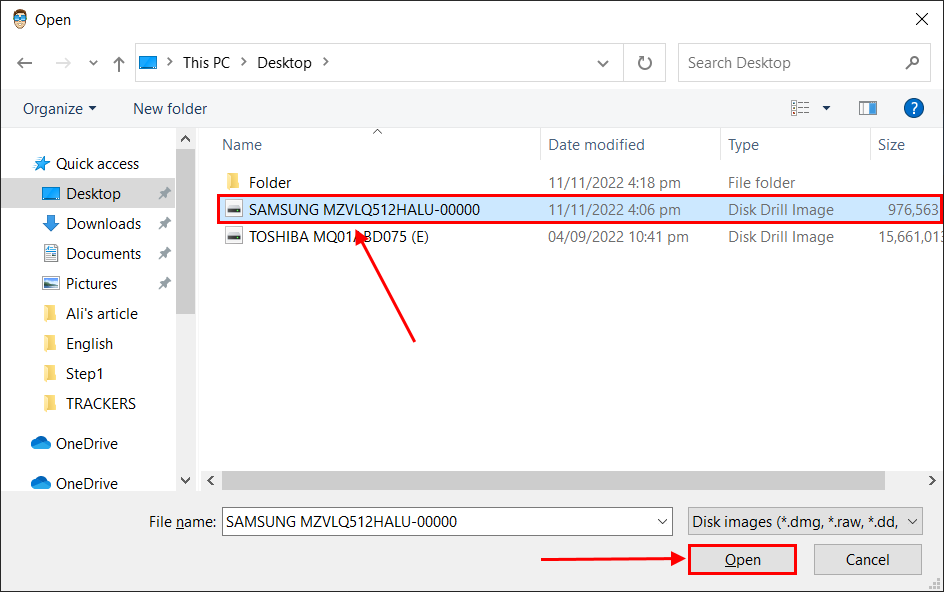
Task: Open Ali's article folder
Action: [102, 314]
